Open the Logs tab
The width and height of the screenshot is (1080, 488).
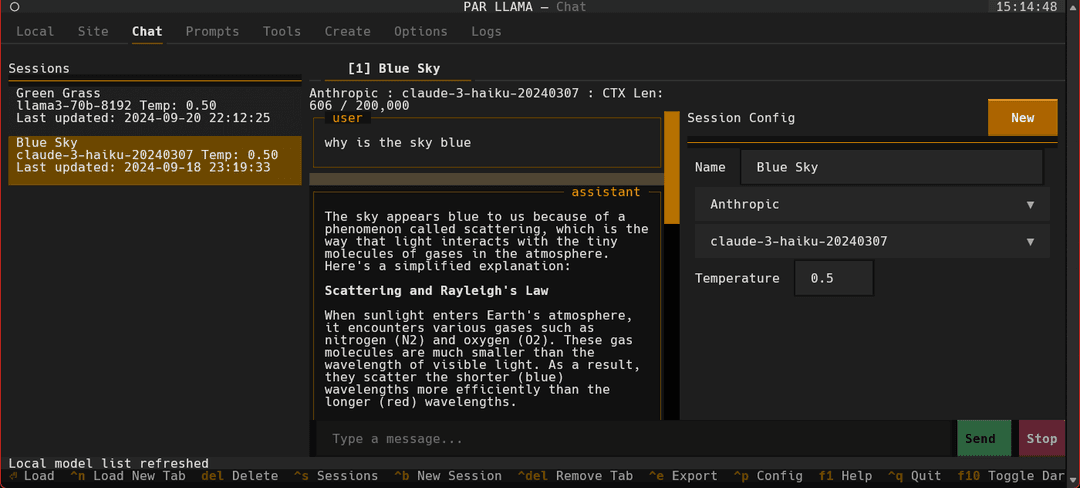pyautogui.click(x=486, y=32)
